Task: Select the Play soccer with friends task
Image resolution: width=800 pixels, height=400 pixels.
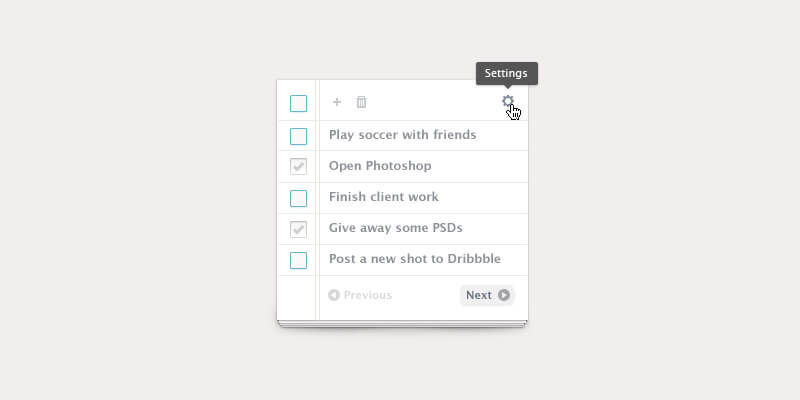Action: click(x=402, y=135)
